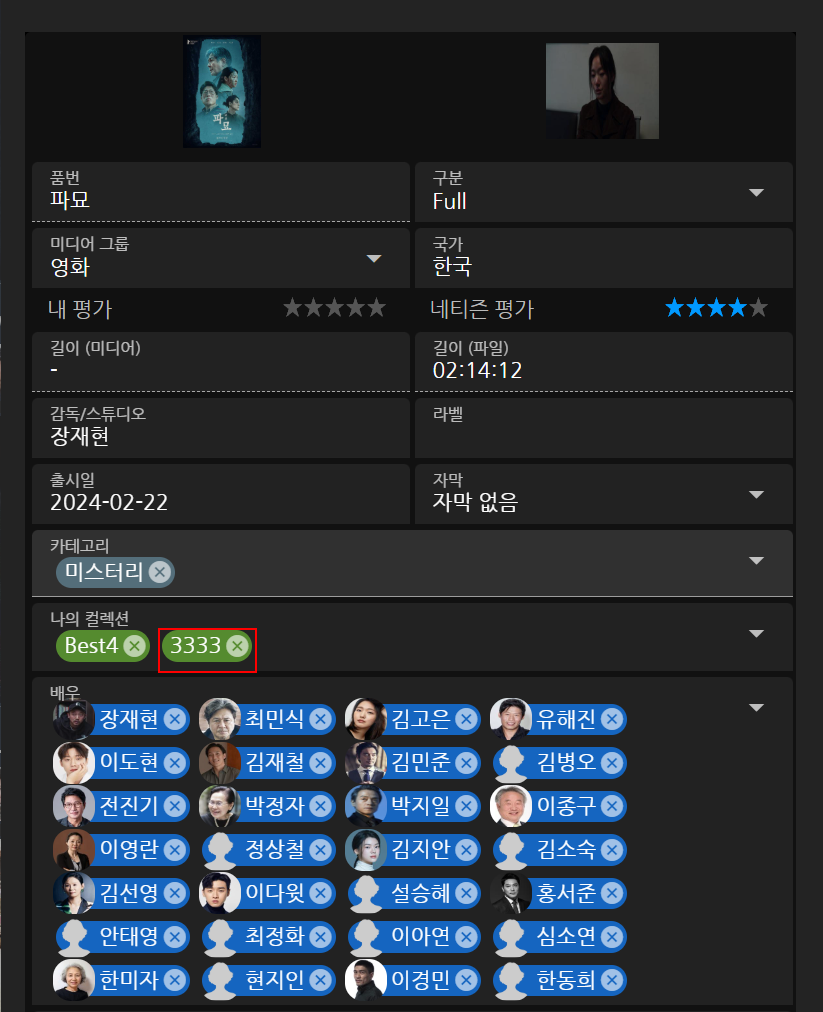
Task: Delete the 김고은 actor chip
Action: click(466, 719)
